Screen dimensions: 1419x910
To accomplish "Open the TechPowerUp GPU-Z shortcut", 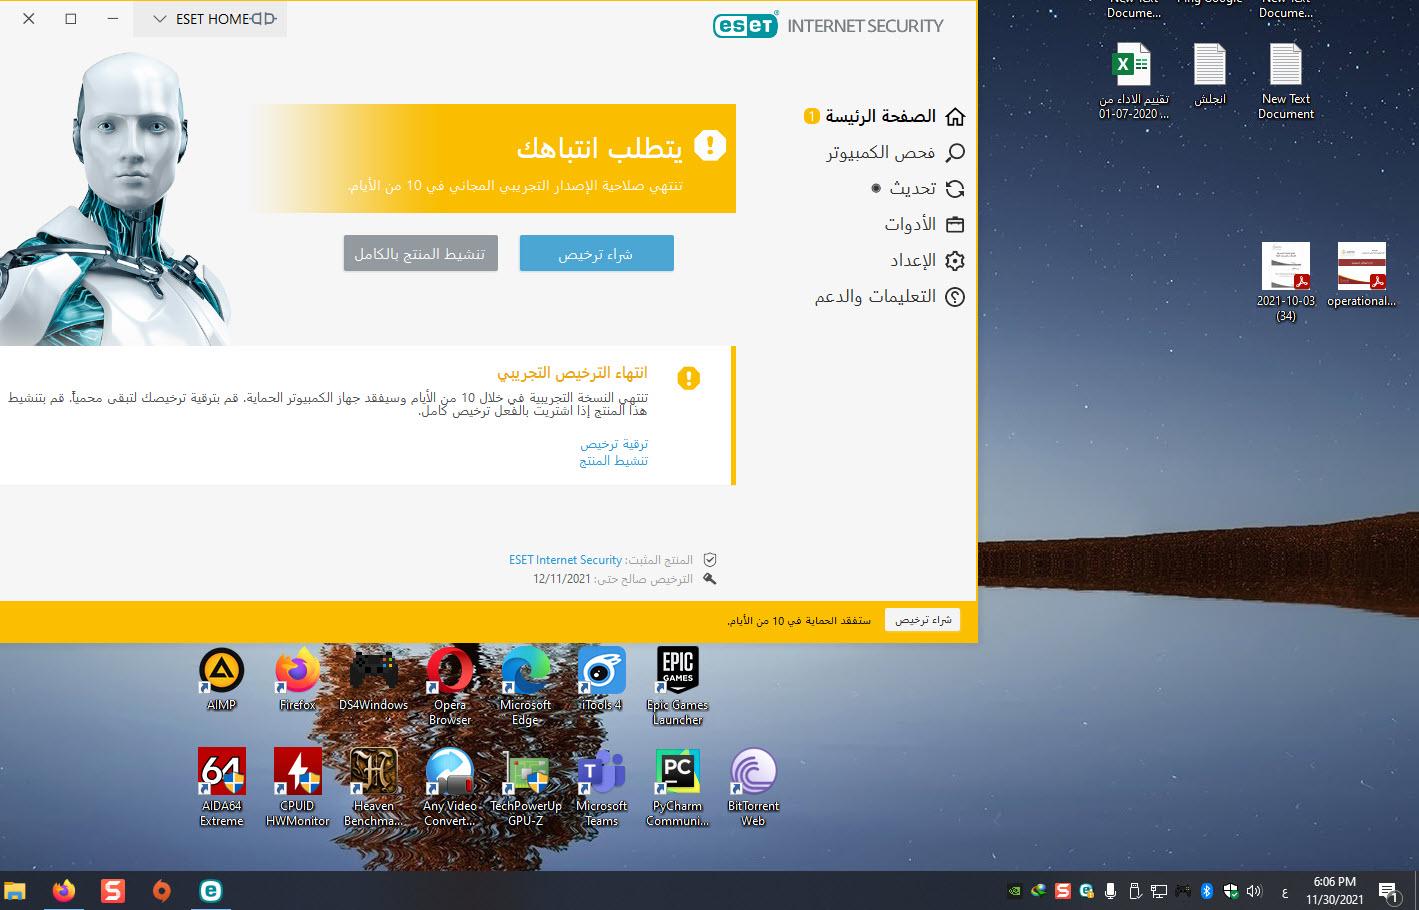I will click(526, 788).
